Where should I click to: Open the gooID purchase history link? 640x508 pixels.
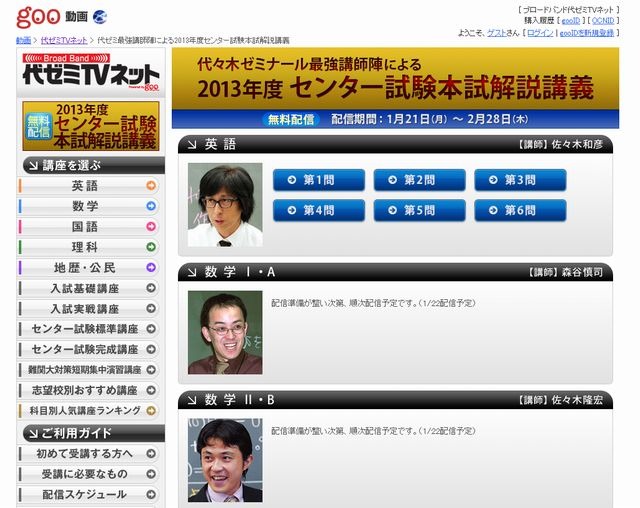tap(571, 21)
